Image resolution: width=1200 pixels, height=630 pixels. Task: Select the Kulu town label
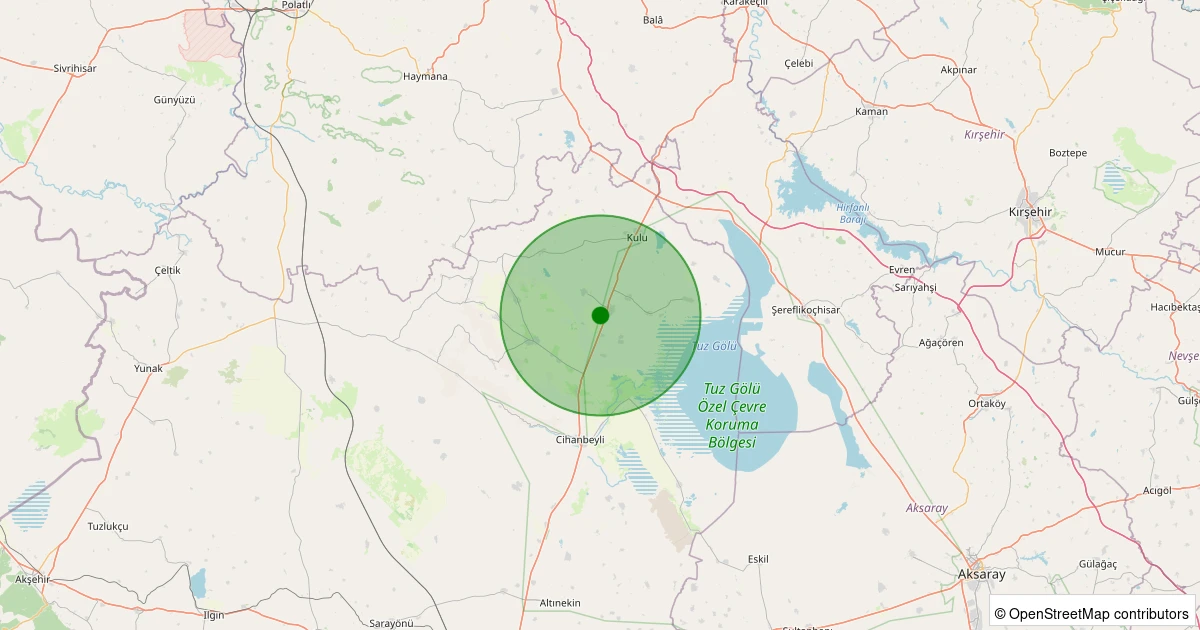point(637,237)
